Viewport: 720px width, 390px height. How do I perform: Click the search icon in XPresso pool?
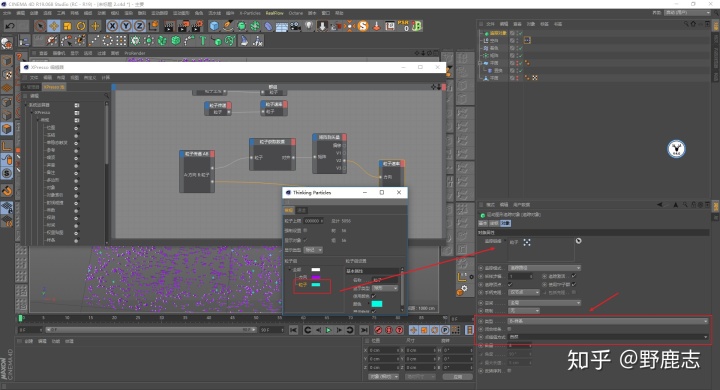coord(107,96)
